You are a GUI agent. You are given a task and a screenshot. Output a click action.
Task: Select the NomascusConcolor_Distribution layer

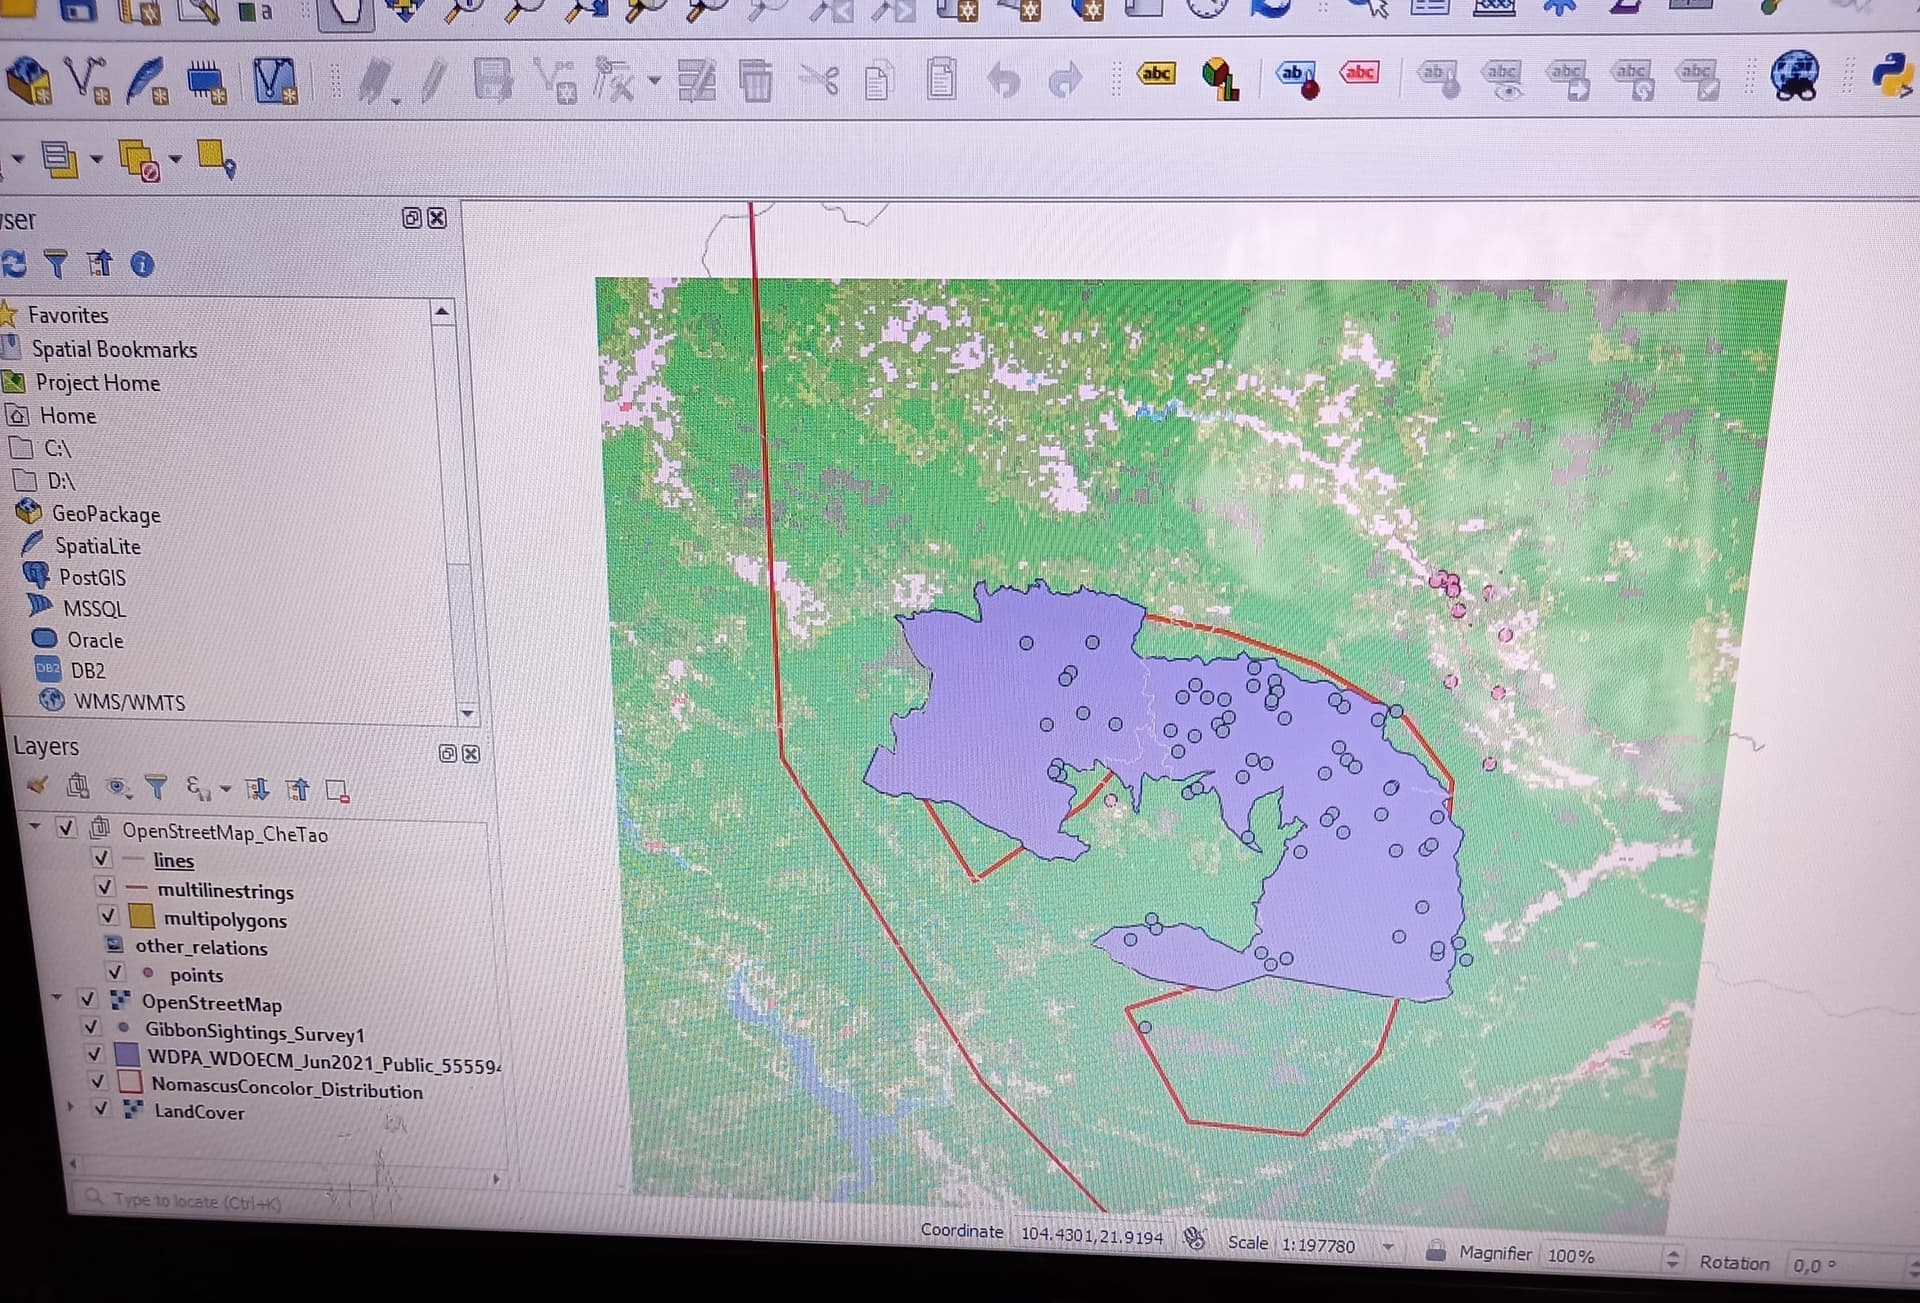287,1089
